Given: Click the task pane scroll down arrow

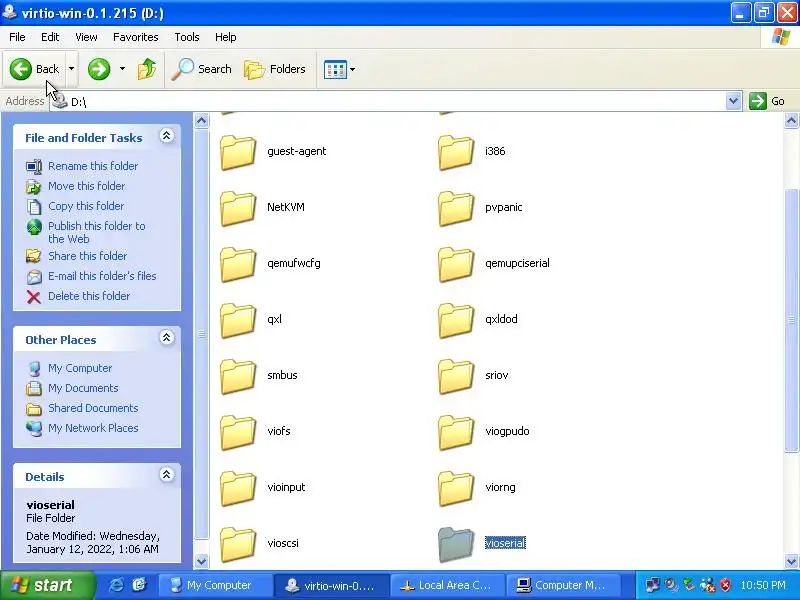Looking at the screenshot, I should coord(202,561).
